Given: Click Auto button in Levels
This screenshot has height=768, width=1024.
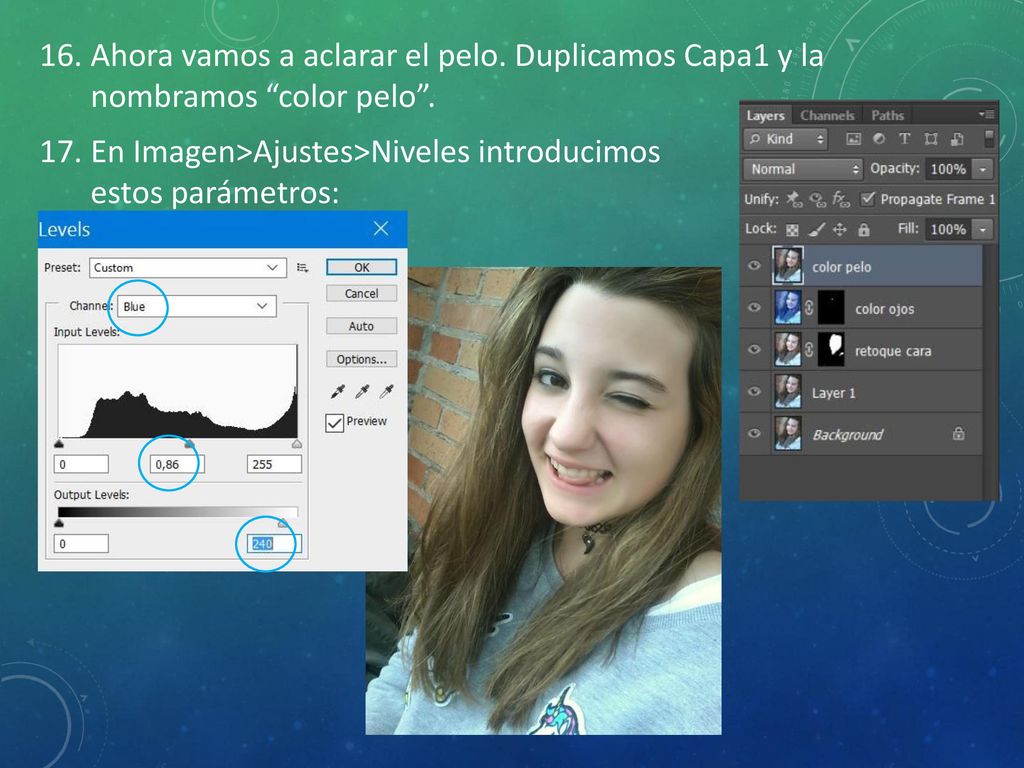Looking at the screenshot, I should tap(361, 326).
